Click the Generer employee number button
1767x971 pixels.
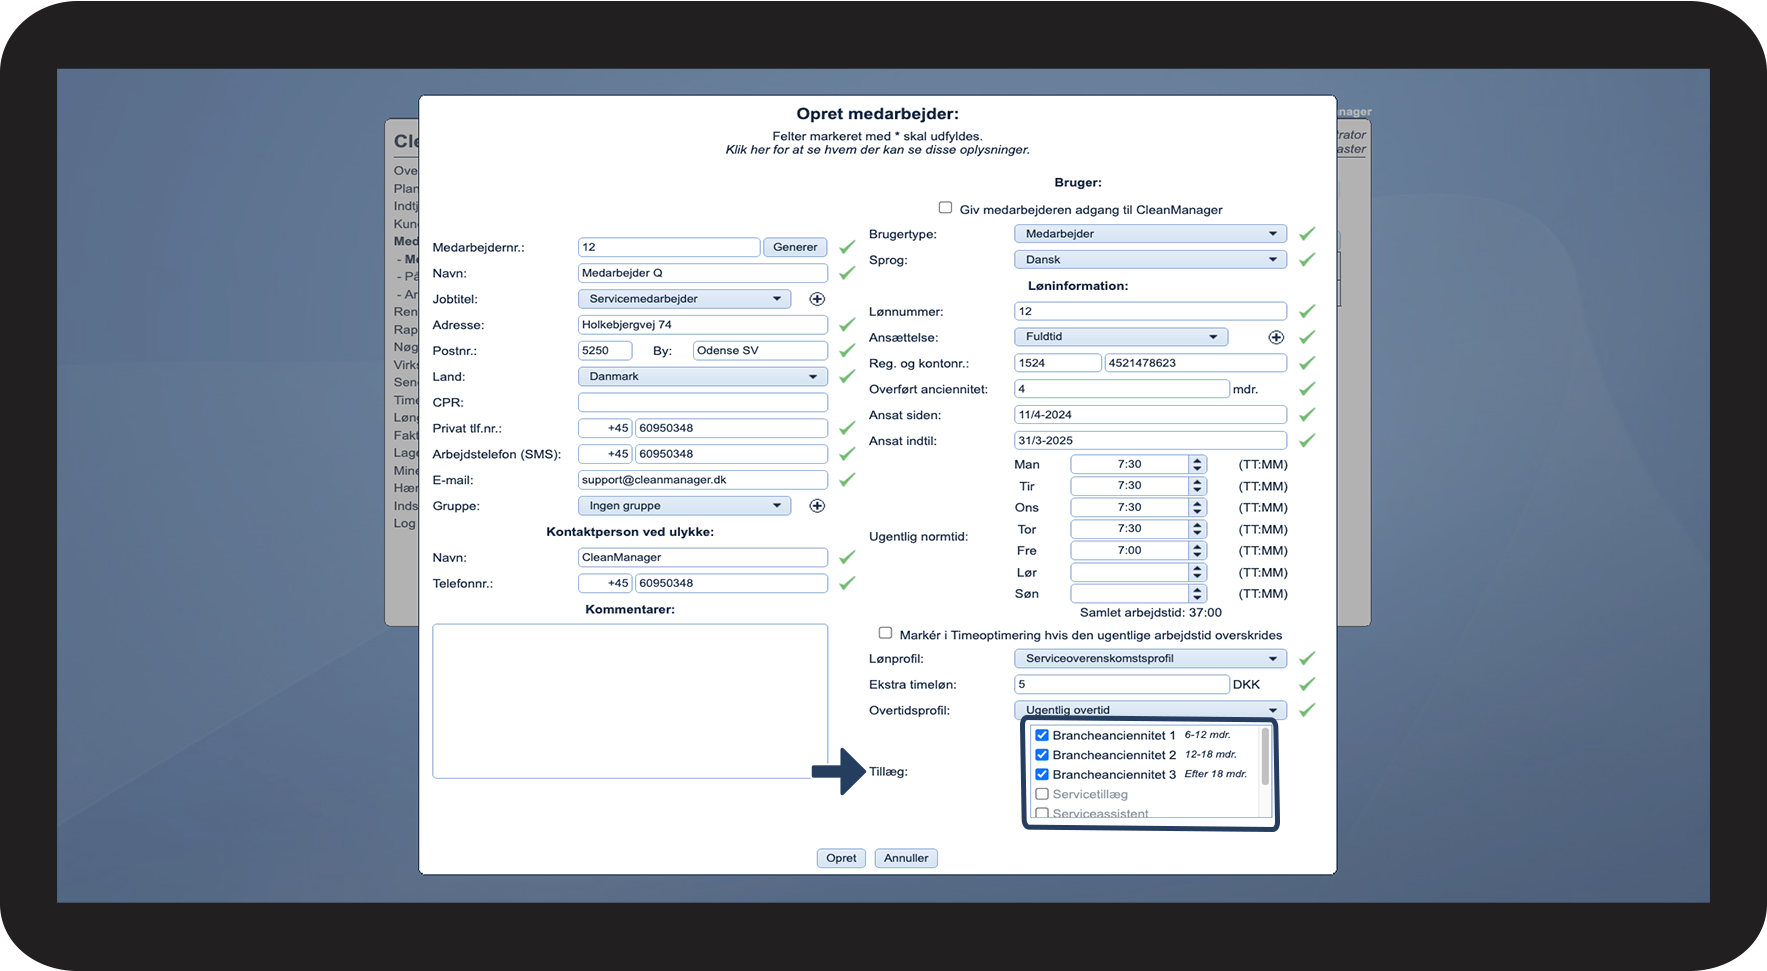tap(795, 247)
